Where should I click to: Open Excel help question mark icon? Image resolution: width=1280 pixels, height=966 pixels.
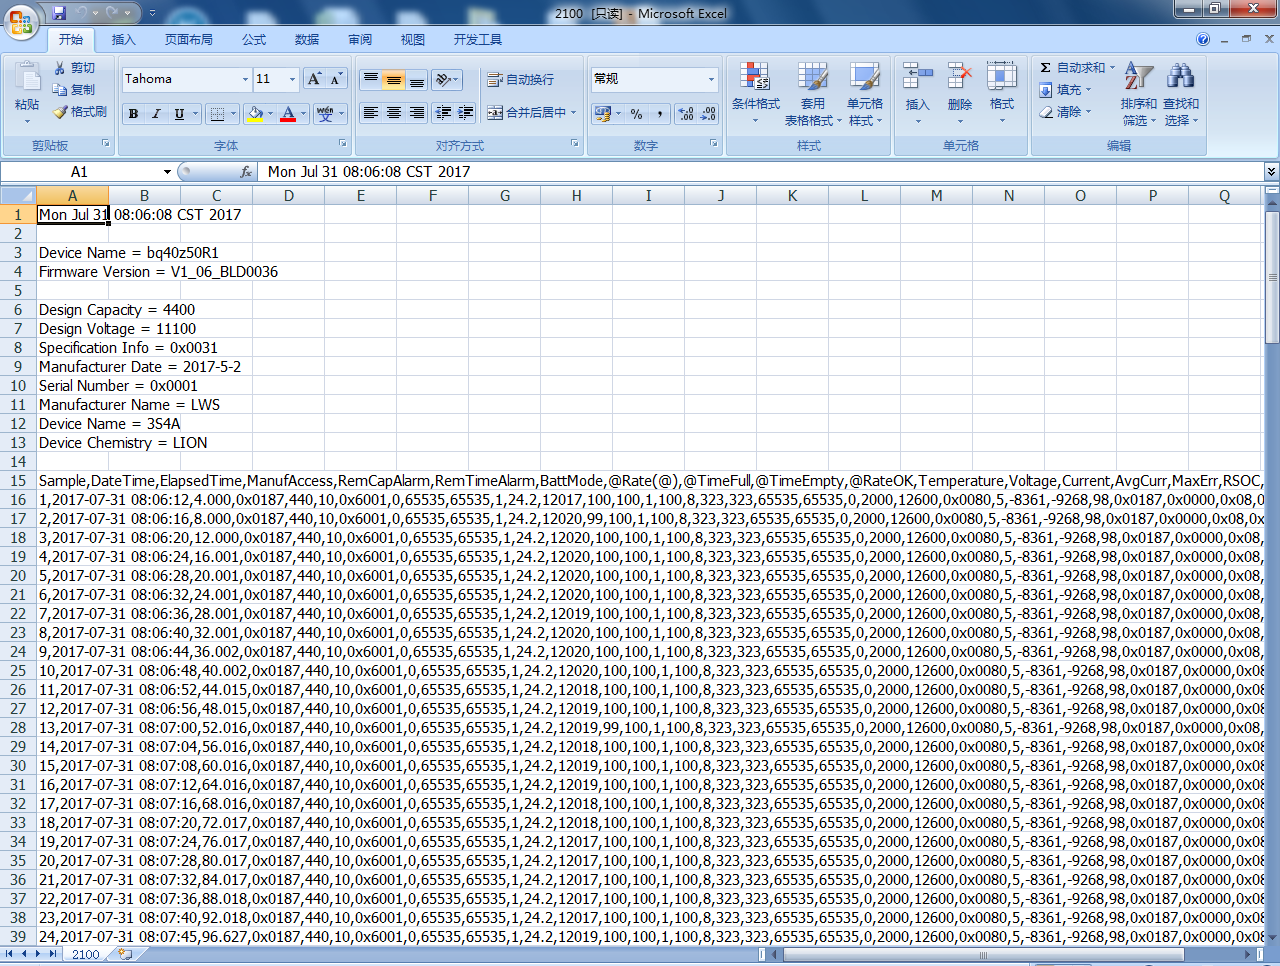(x=1203, y=39)
